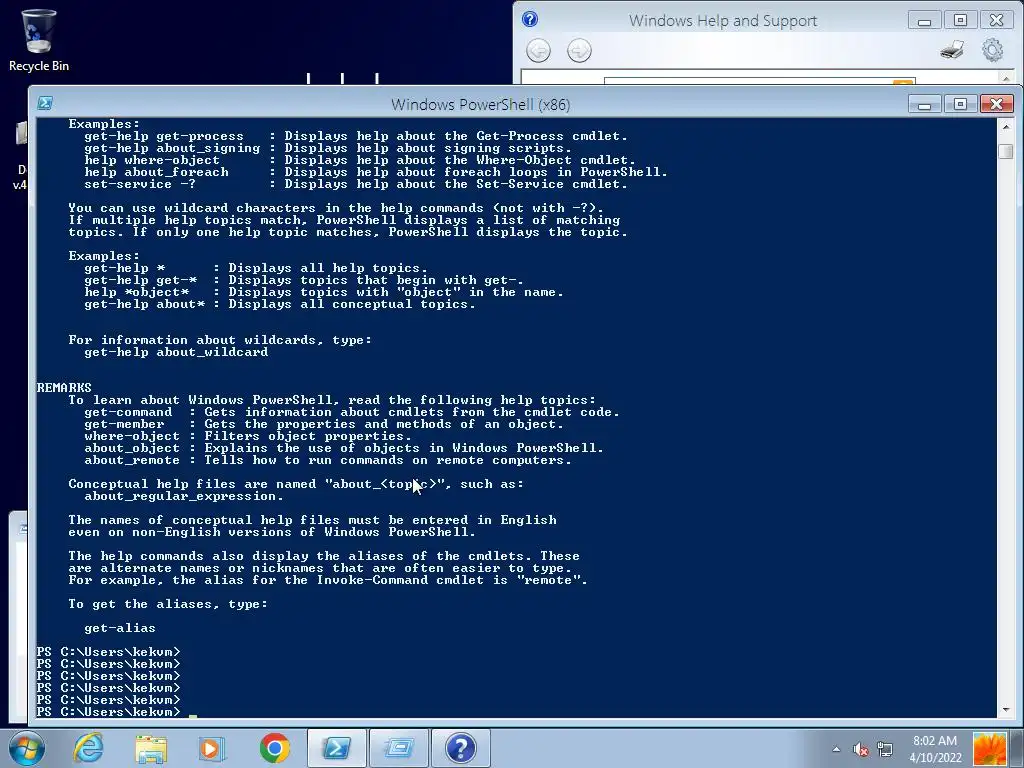Click the last PS C:\Users\kekvm> prompt
Viewport: 1024px width, 768px height.
pyautogui.click(x=108, y=712)
